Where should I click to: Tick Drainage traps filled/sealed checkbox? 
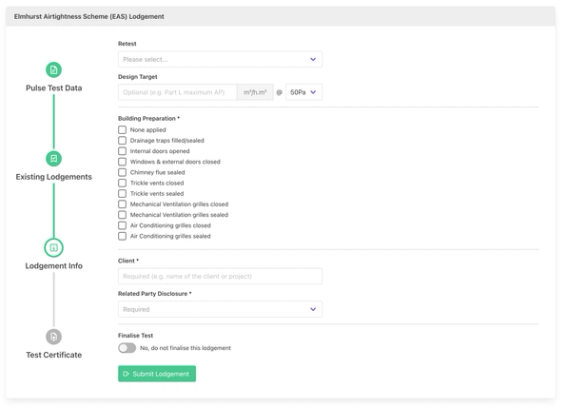pyautogui.click(x=123, y=140)
